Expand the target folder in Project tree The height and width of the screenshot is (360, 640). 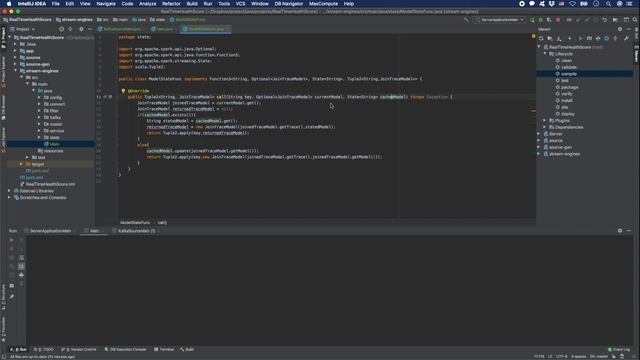[x=22, y=164]
